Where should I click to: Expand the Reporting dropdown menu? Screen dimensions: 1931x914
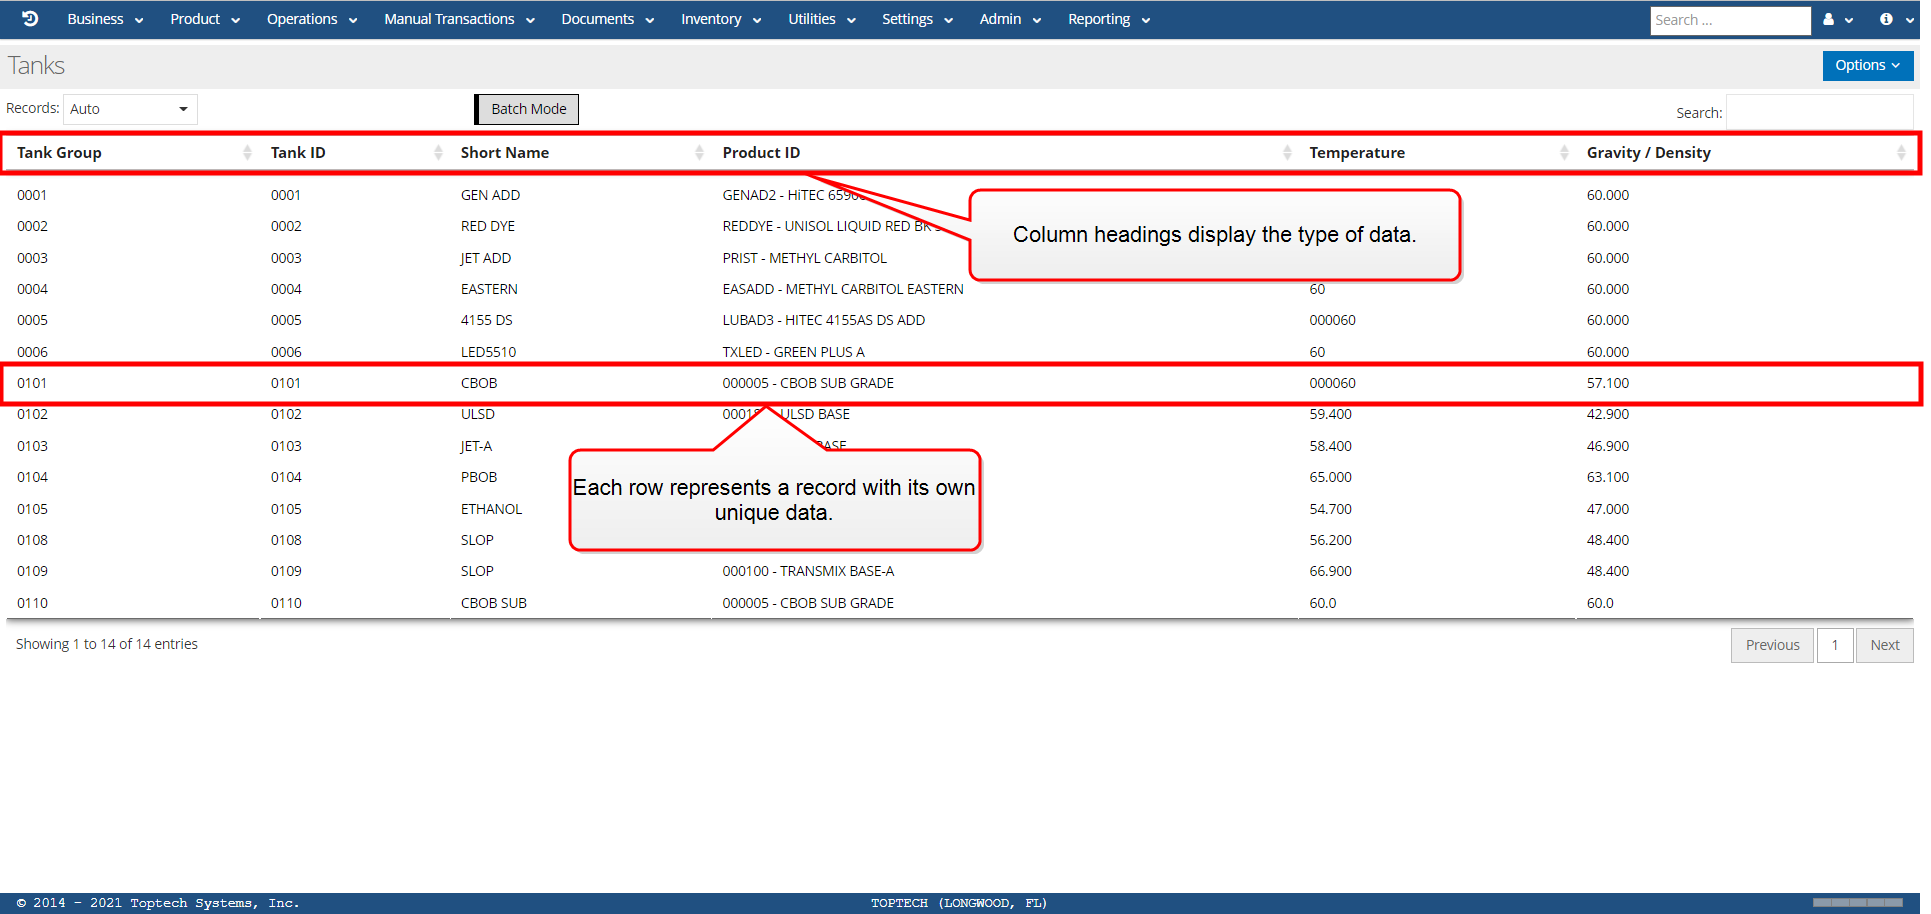coord(1109,19)
